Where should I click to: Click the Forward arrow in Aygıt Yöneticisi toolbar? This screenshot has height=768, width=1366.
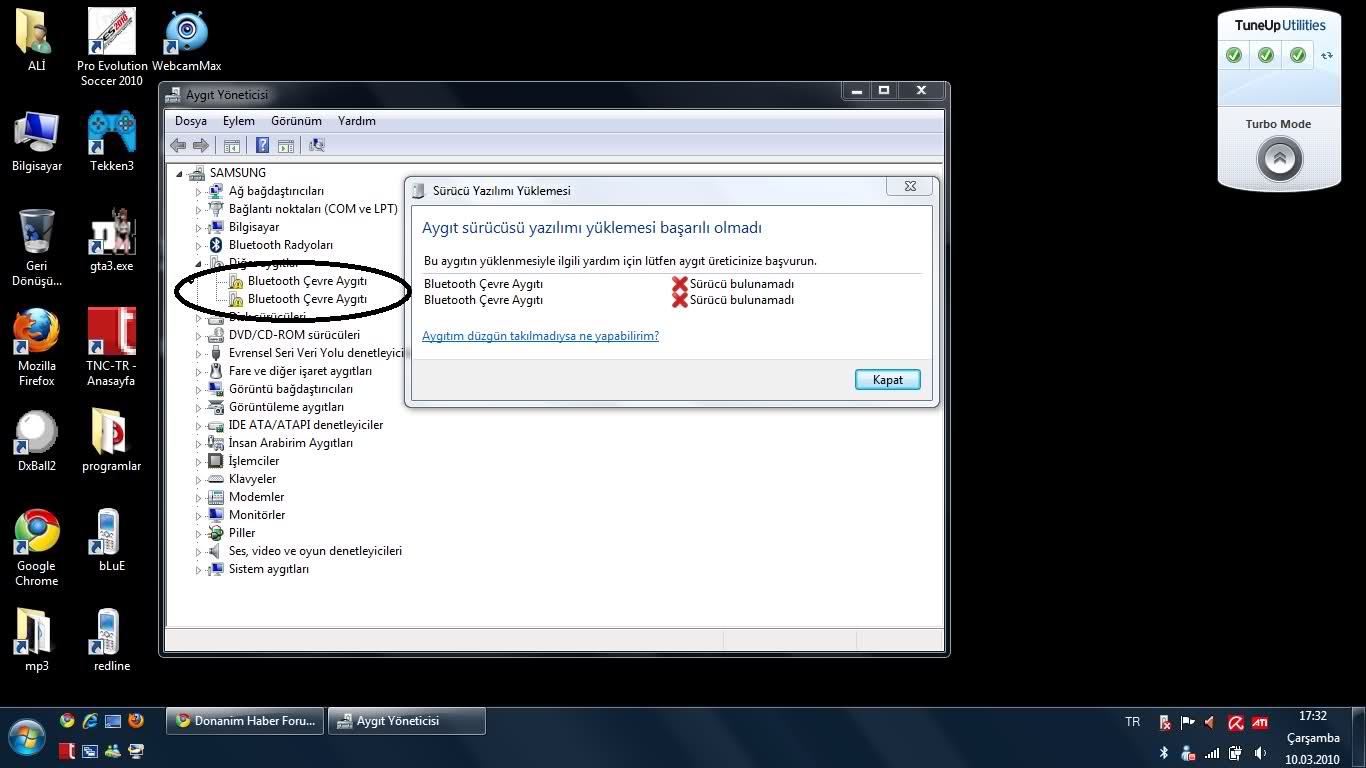[x=201, y=146]
